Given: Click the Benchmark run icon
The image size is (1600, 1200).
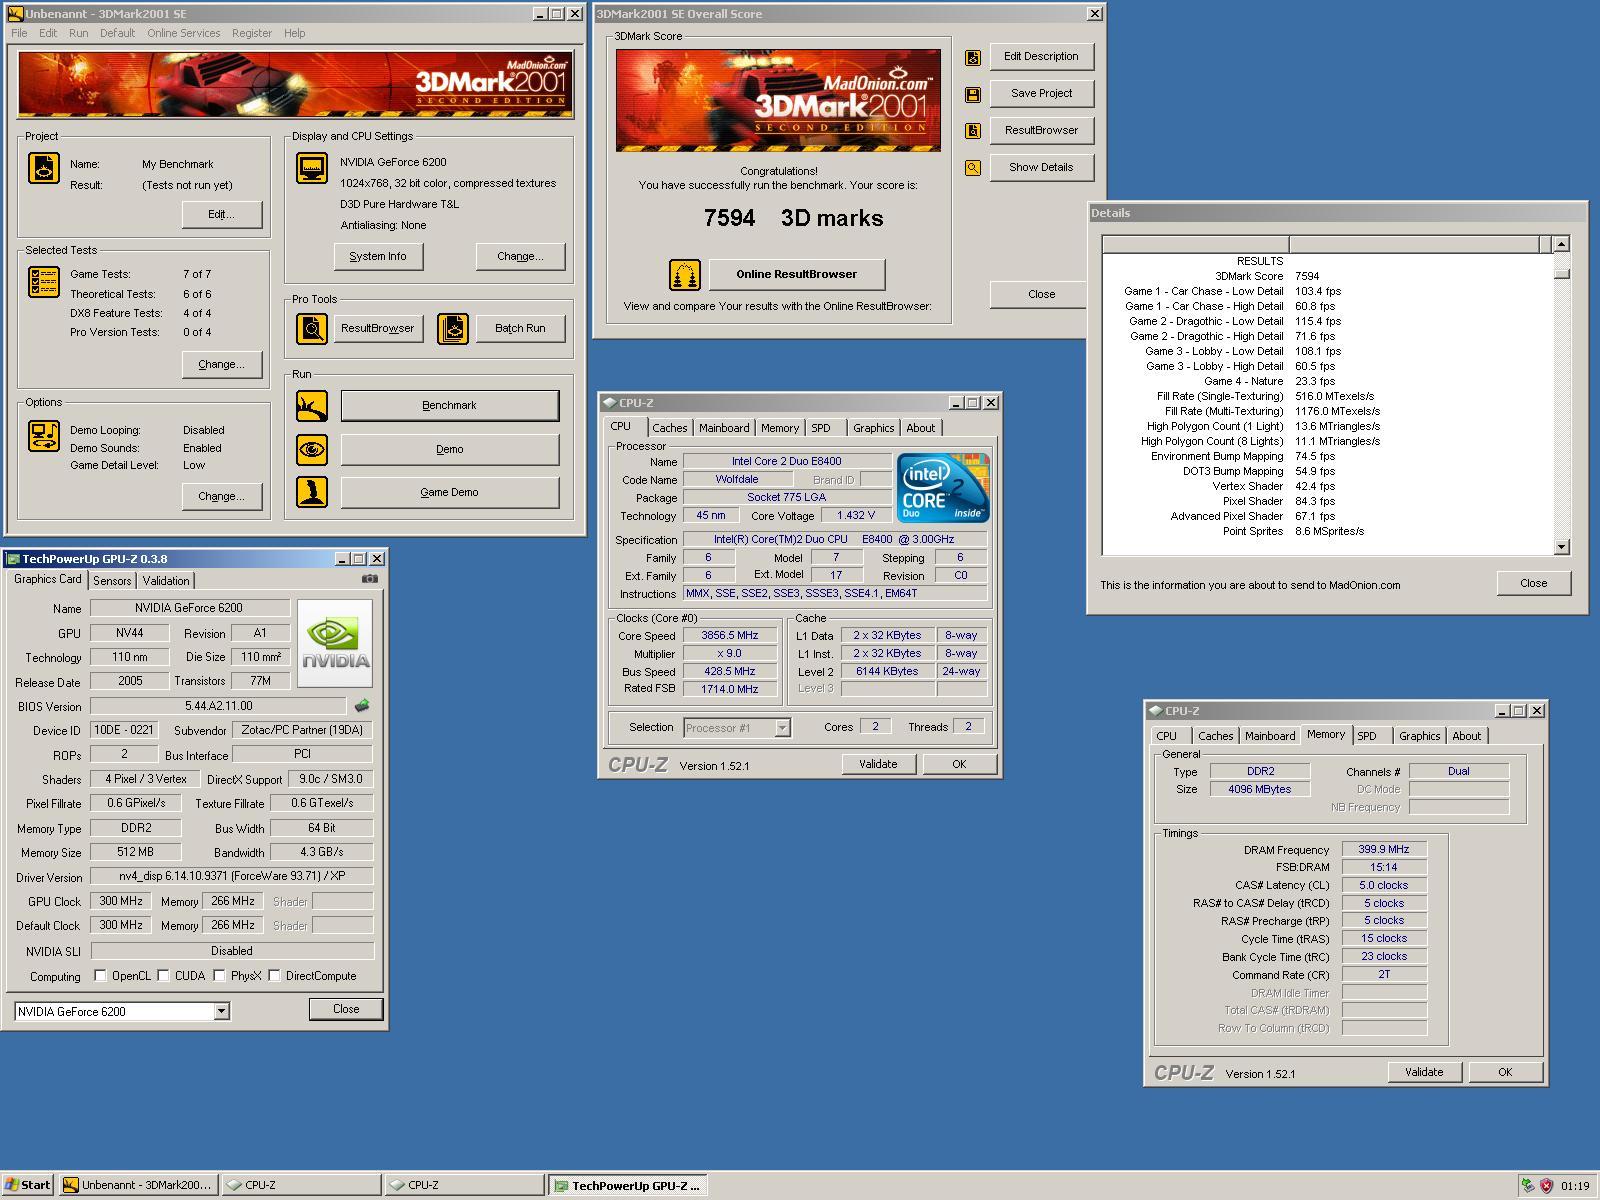Looking at the screenshot, I should (x=311, y=405).
